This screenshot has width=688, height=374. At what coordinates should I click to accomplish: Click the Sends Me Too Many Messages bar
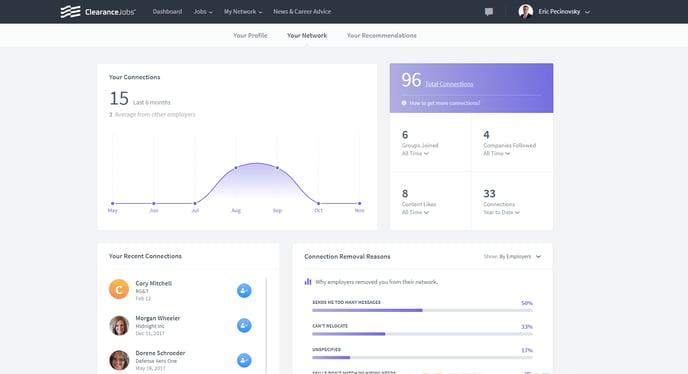click(x=422, y=310)
